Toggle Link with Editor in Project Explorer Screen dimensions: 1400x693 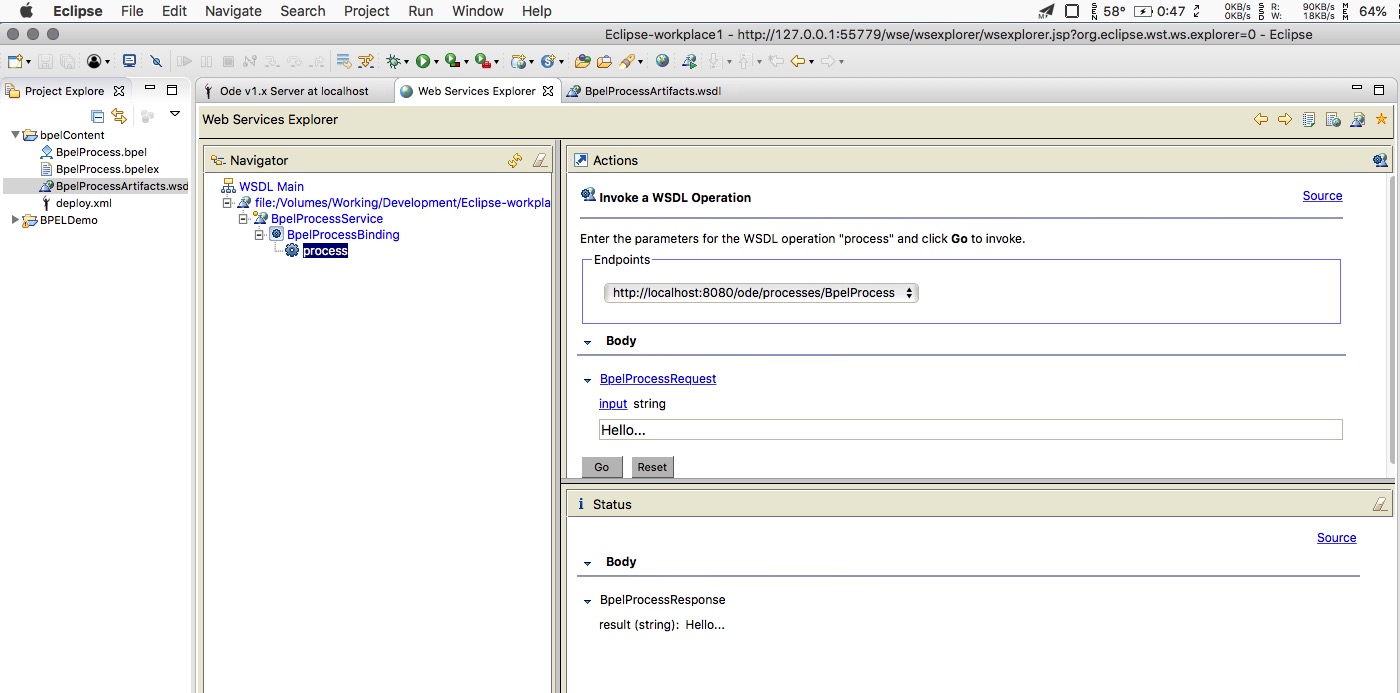pos(119,116)
